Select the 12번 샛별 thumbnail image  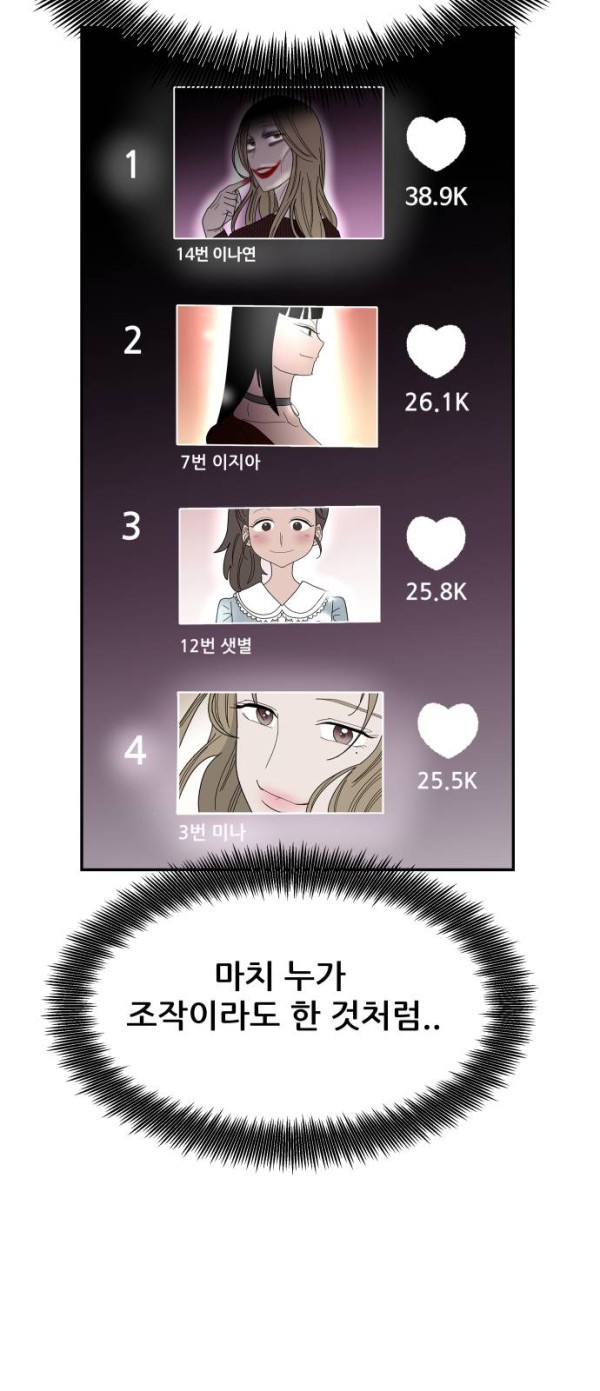coord(279,565)
